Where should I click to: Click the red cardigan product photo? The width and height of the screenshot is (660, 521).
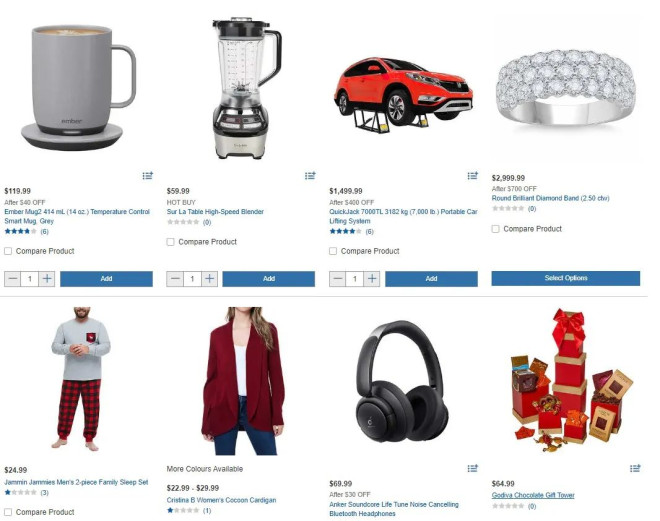243,381
